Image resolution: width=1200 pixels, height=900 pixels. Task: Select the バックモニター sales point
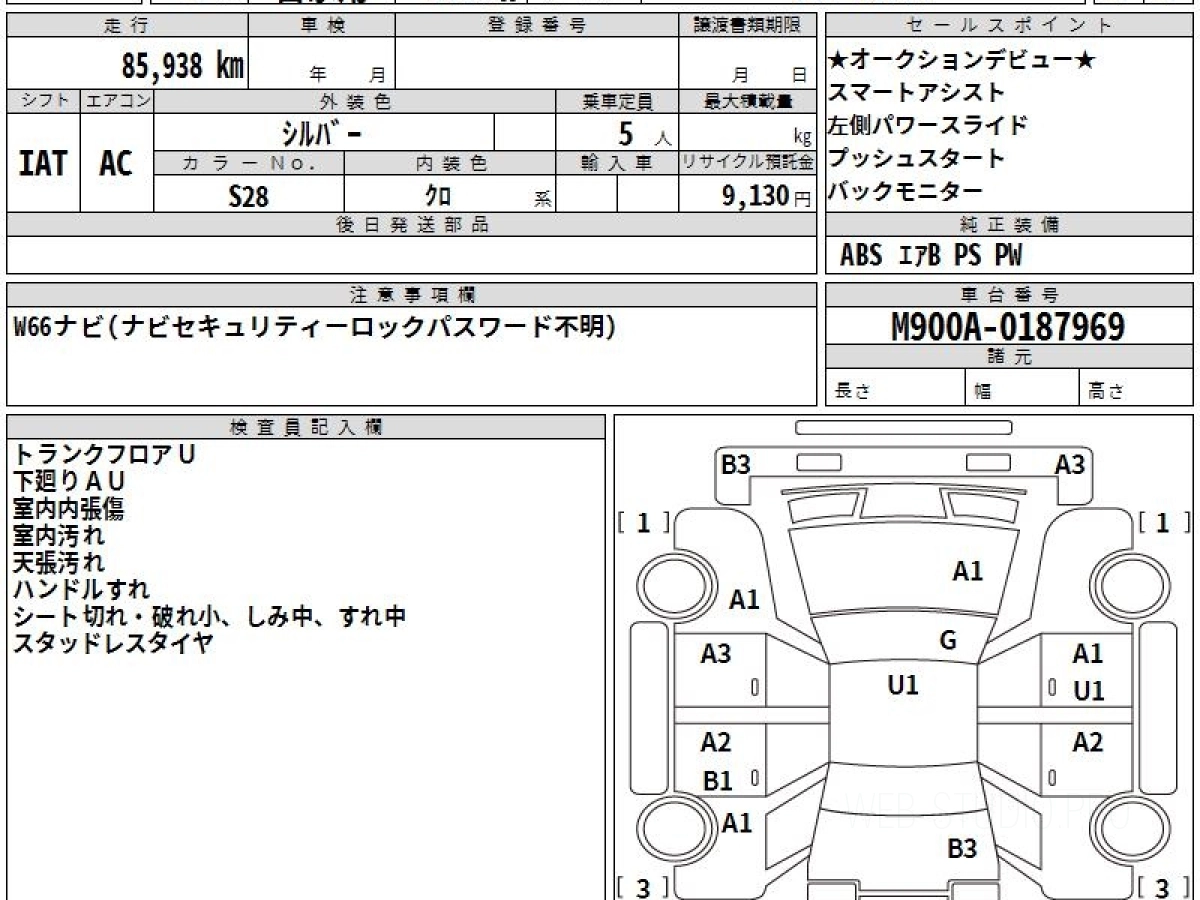click(906, 191)
